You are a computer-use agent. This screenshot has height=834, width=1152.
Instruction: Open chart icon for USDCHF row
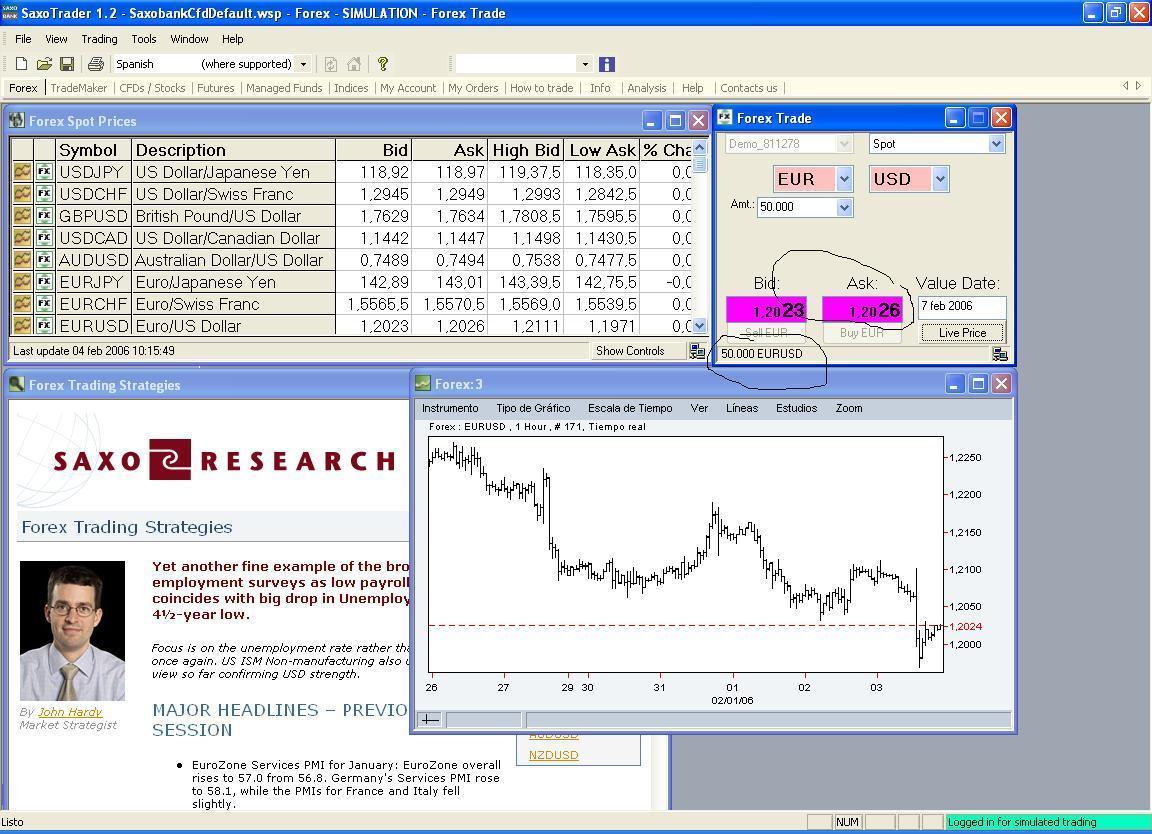22,194
